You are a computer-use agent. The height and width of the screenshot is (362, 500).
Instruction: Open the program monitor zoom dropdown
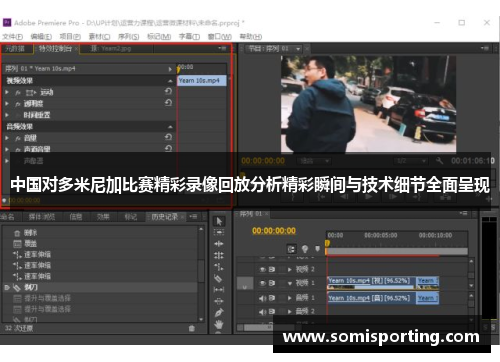314,161
